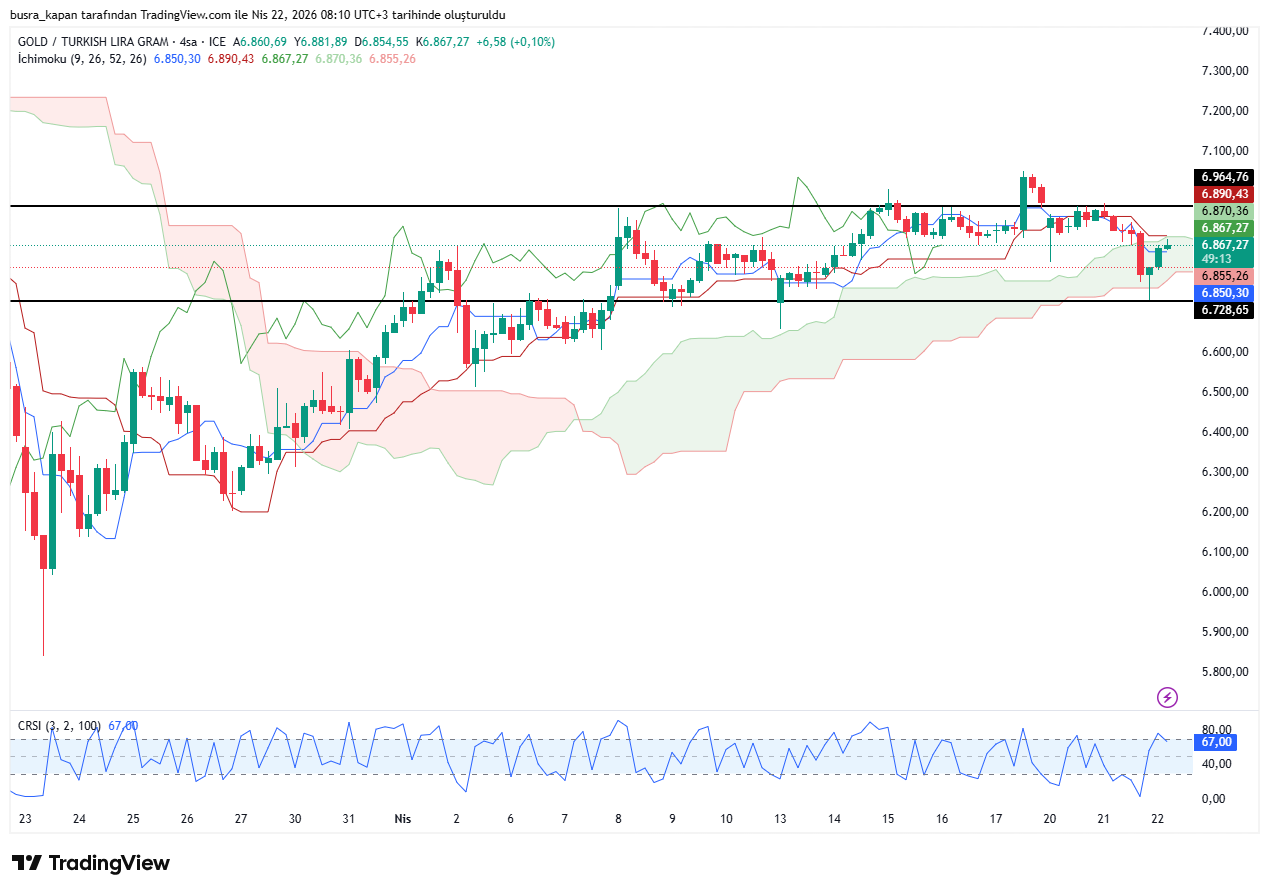
Task: Click the purple lightning bolt icon
Action: click(x=1166, y=697)
